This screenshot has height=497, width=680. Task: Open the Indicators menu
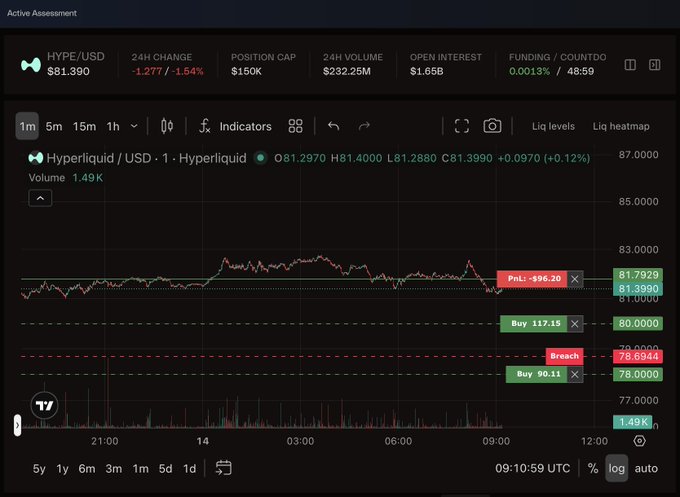[235, 126]
